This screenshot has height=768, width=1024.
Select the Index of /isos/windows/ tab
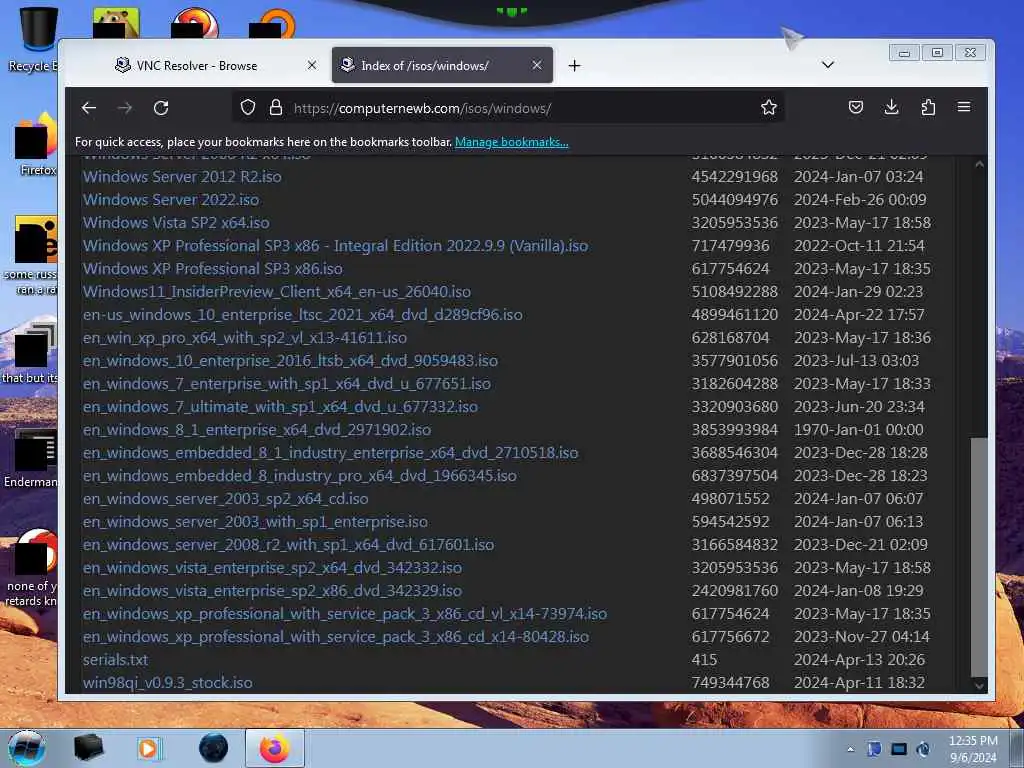pyautogui.click(x=442, y=65)
